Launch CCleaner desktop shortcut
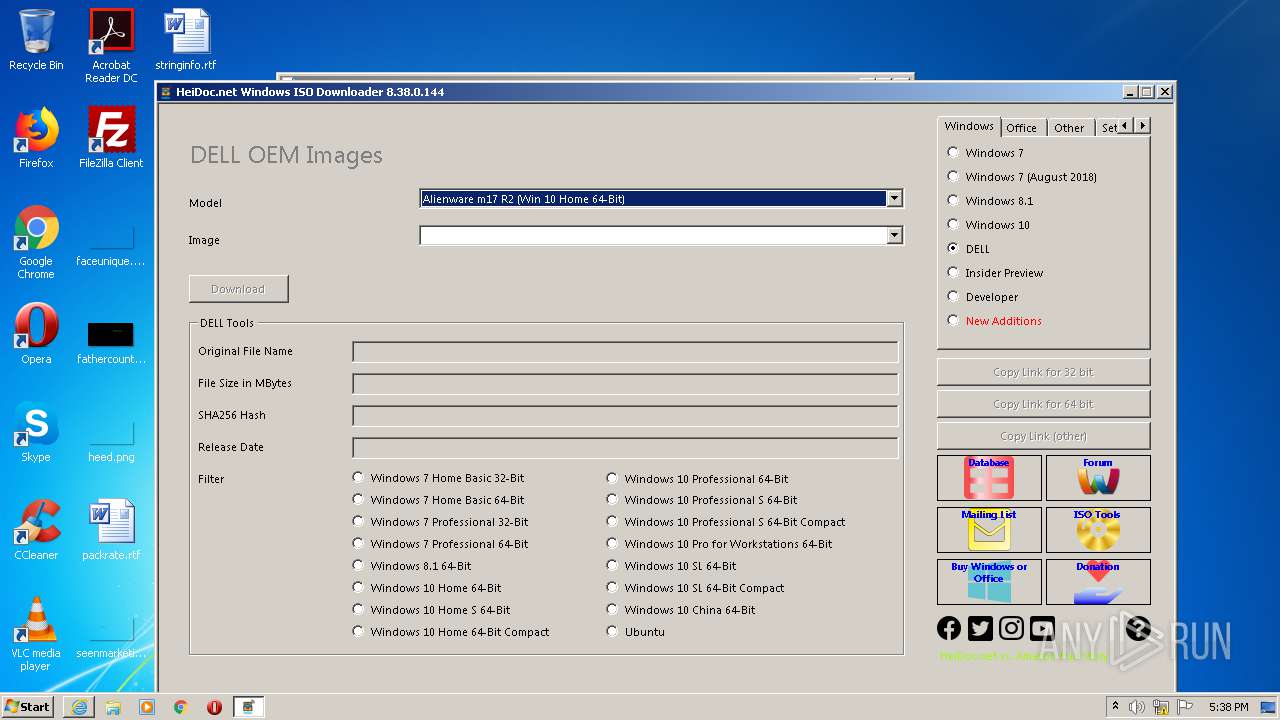 pyautogui.click(x=36, y=530)
